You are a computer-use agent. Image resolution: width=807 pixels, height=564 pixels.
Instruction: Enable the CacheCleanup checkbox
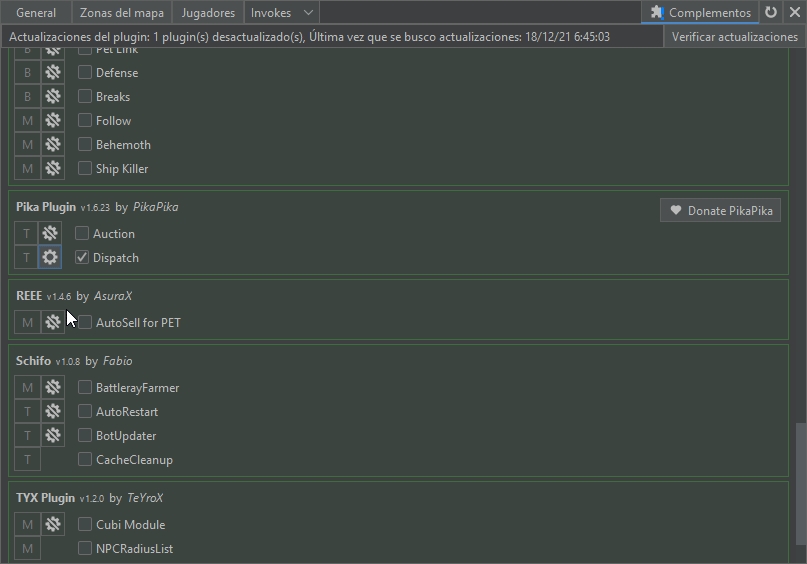tap(85, 460)
